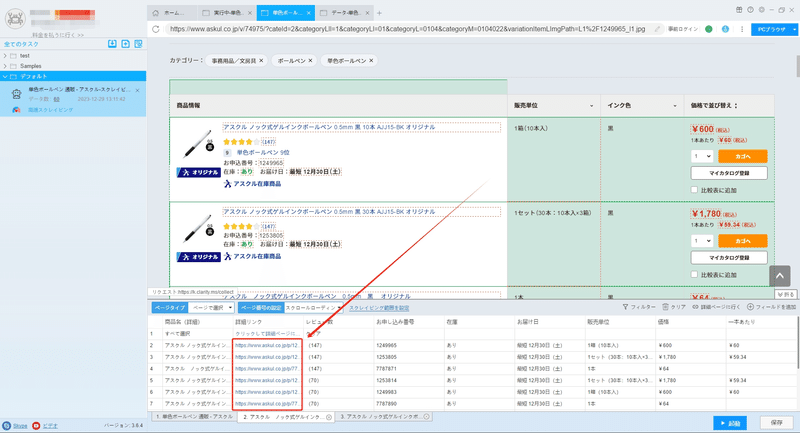Switch to the ホーム tab

click(172, 13)
